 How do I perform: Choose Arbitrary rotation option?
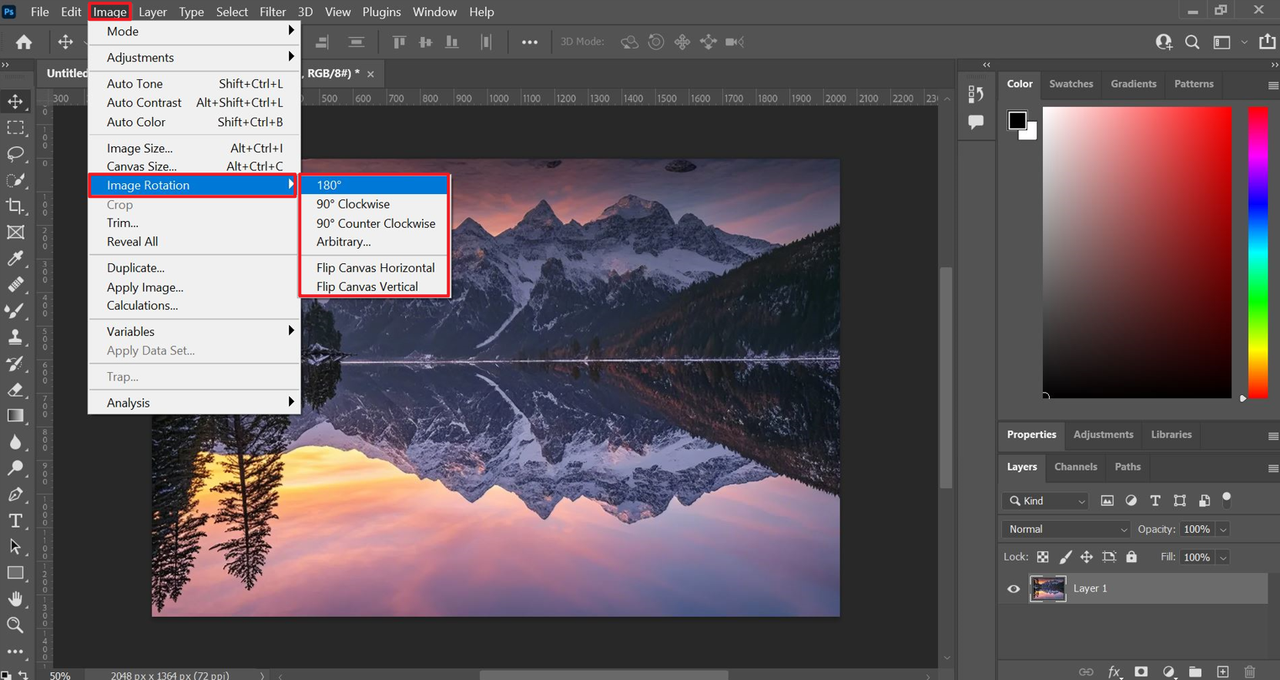374,242
